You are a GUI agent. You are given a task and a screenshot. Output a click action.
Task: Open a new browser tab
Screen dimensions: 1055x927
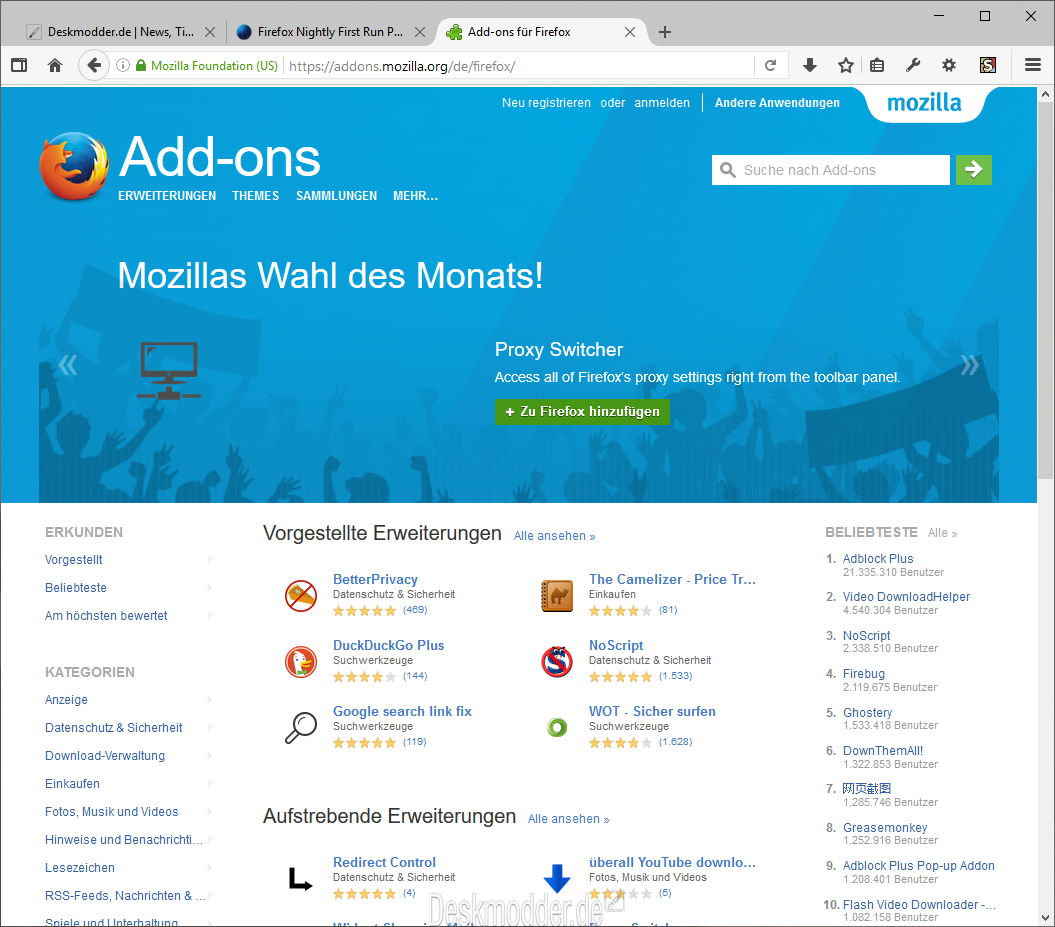pos(665,32)
